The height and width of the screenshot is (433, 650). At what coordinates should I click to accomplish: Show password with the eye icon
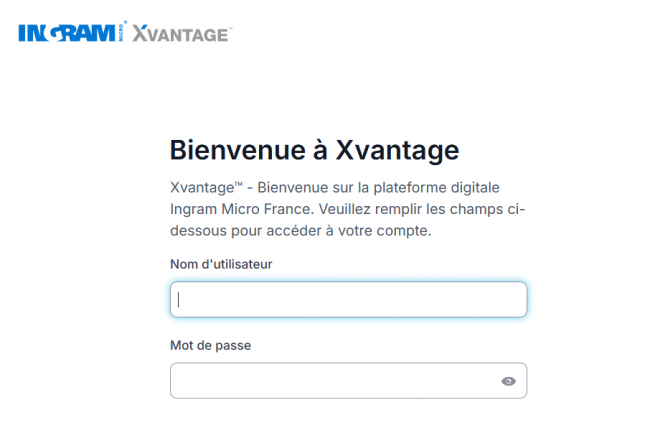pos(508,381)
